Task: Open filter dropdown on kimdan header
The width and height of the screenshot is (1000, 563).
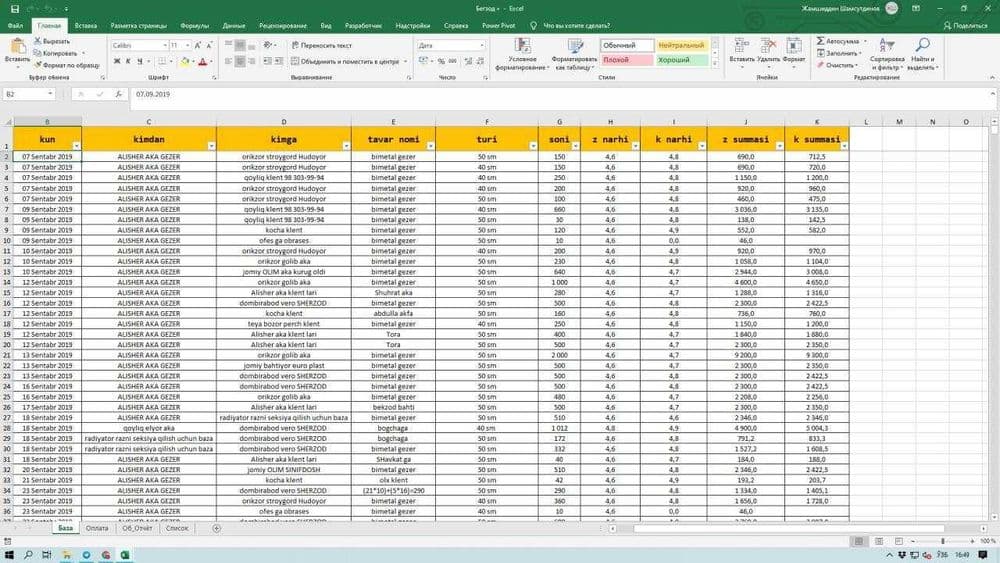Action: point(211,146)
